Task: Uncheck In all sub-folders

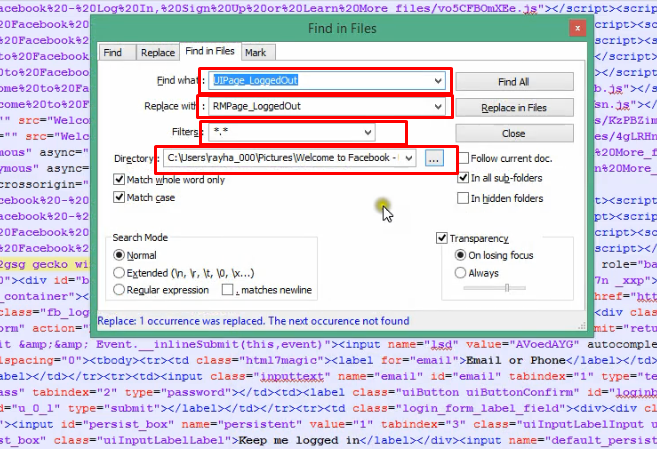Action: (x=463, y=178)
